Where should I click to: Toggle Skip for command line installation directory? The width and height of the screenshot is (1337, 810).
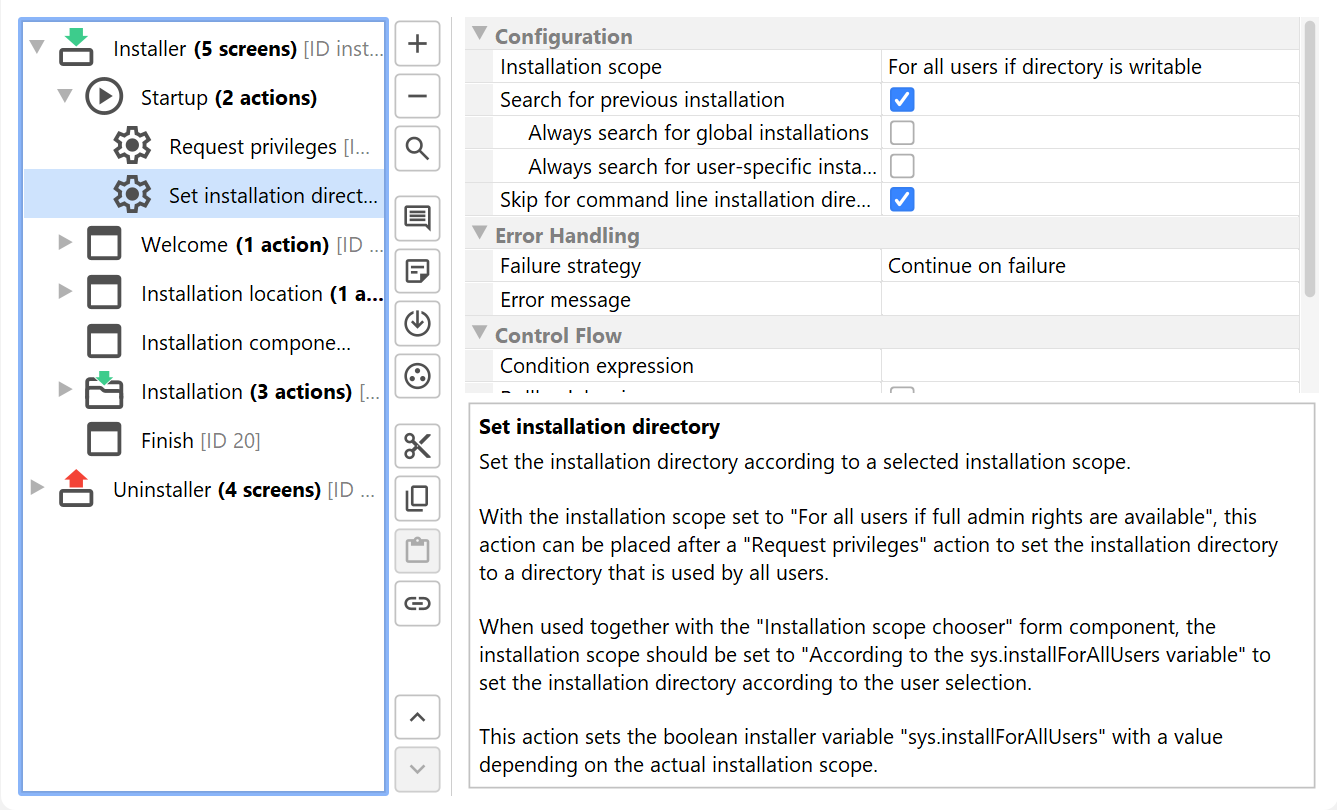pyautogui.click(x=902, y=199)
